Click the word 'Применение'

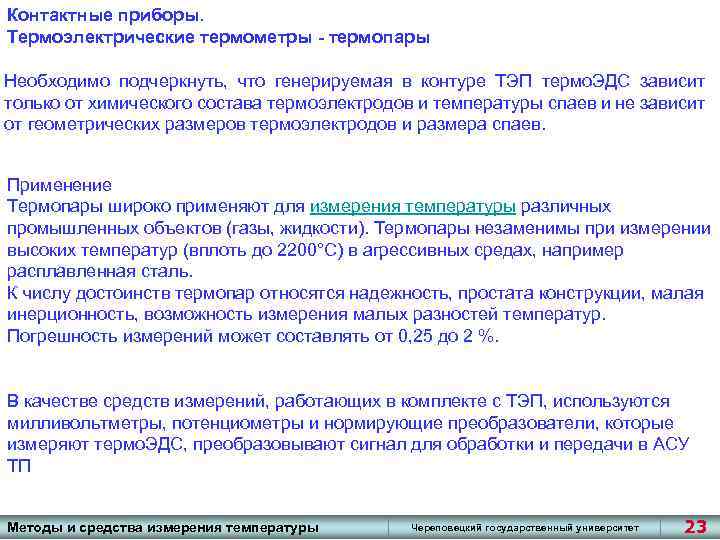[59, 185]
